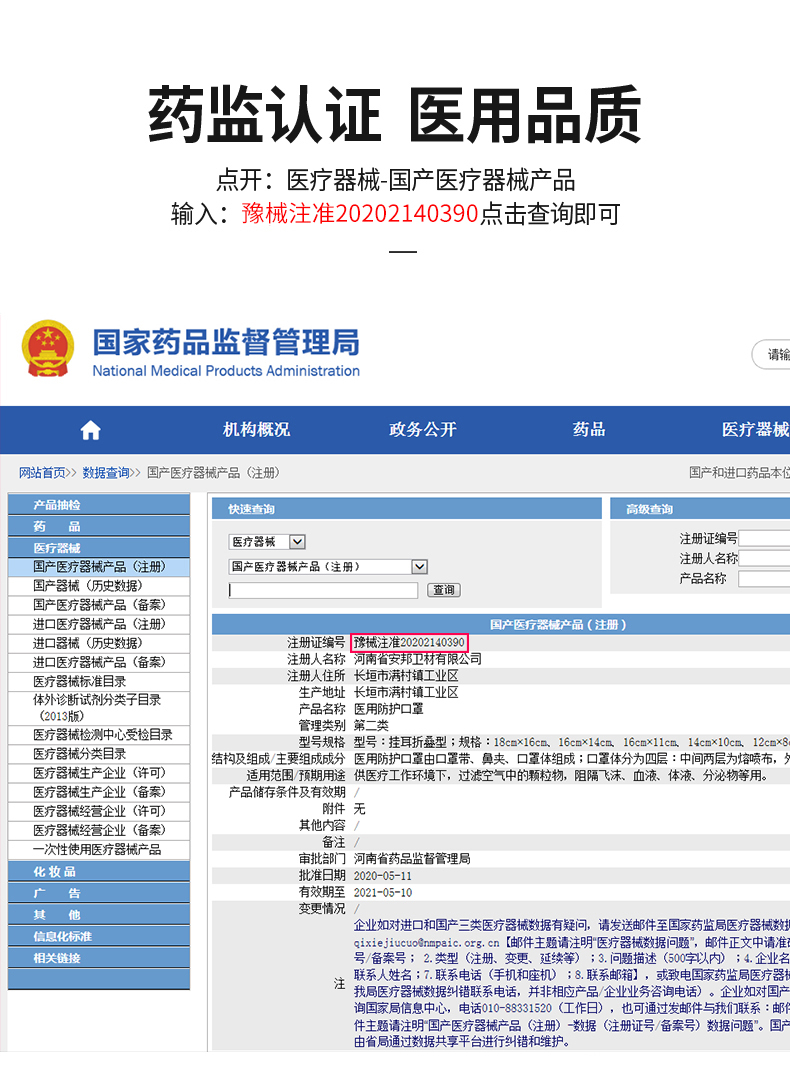790x1092 pixels.
Task: Click registration number 豫械注准20202140390 in table
Action: click(x=409, y=642)
